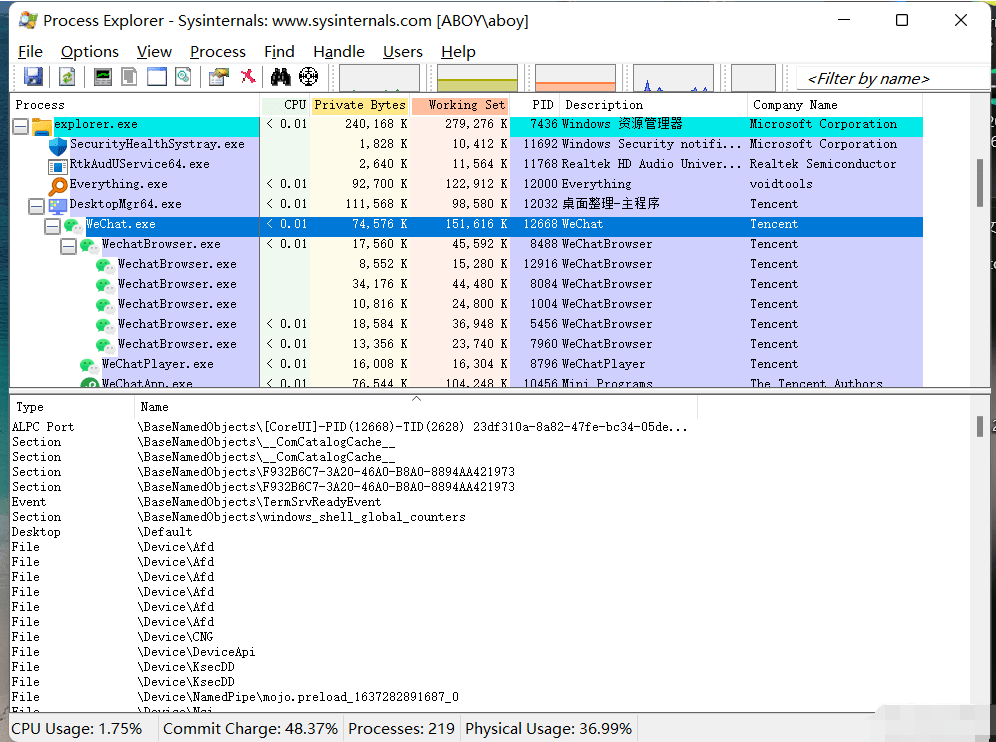The image size is (996, 742).
Task: Refresh the process view
Action: pos(66,77)
